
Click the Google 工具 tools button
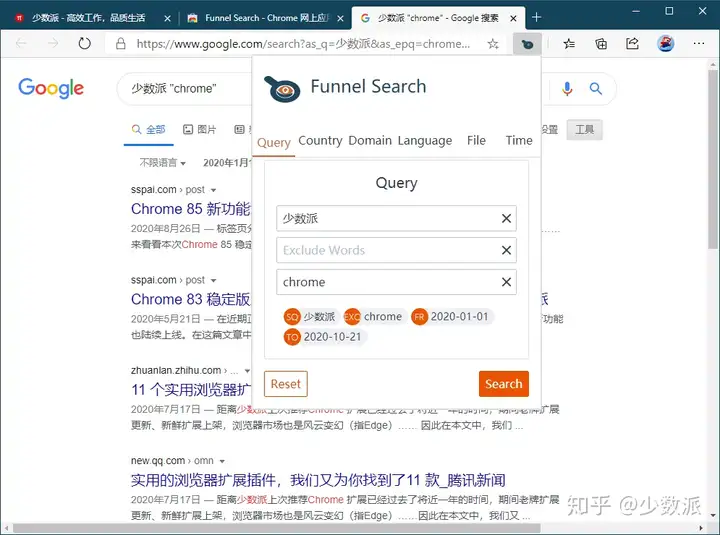pyautogui.click(x=585, y=130)
